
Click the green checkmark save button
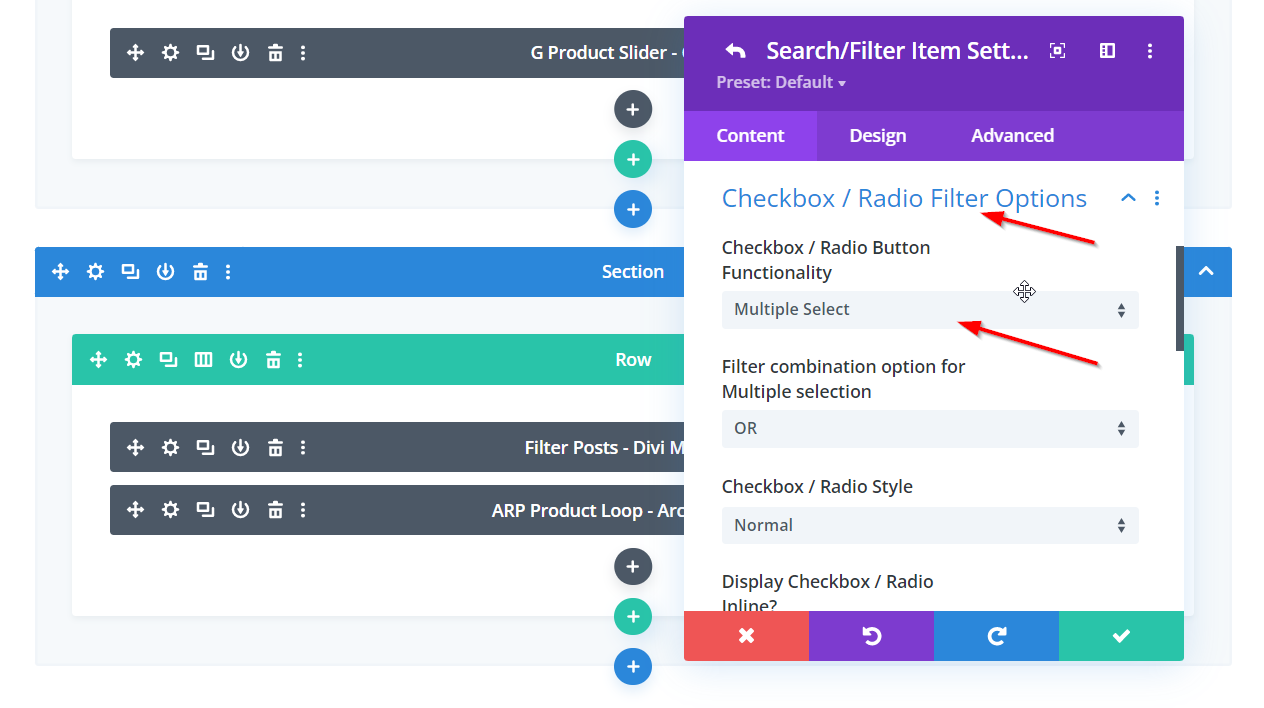click(x=1121, y=636)
